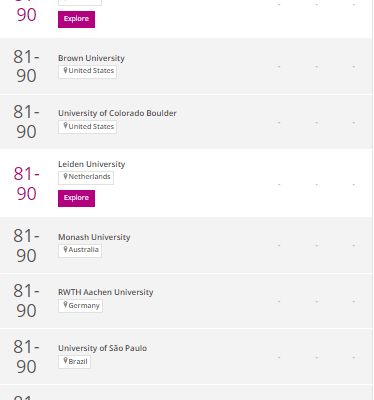Select the Australia location tag

[80, 251]
